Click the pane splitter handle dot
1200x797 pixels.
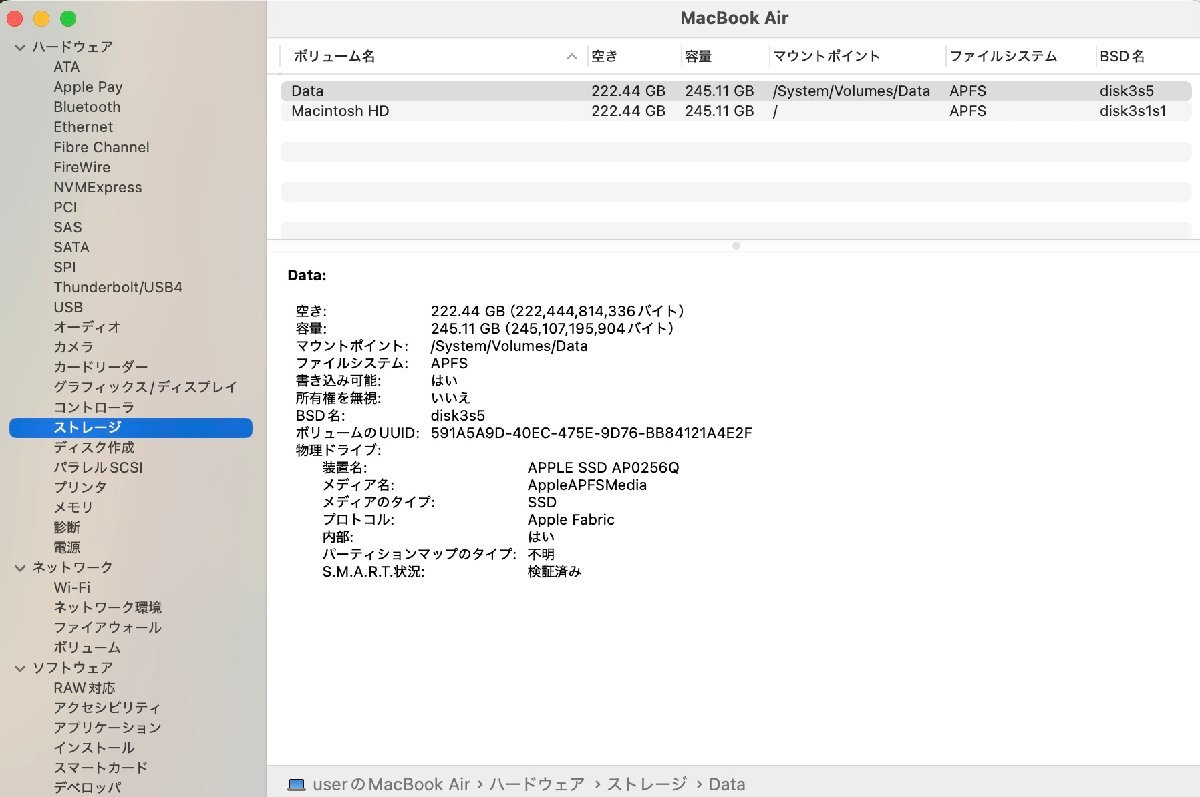click(x=736, y=245)
